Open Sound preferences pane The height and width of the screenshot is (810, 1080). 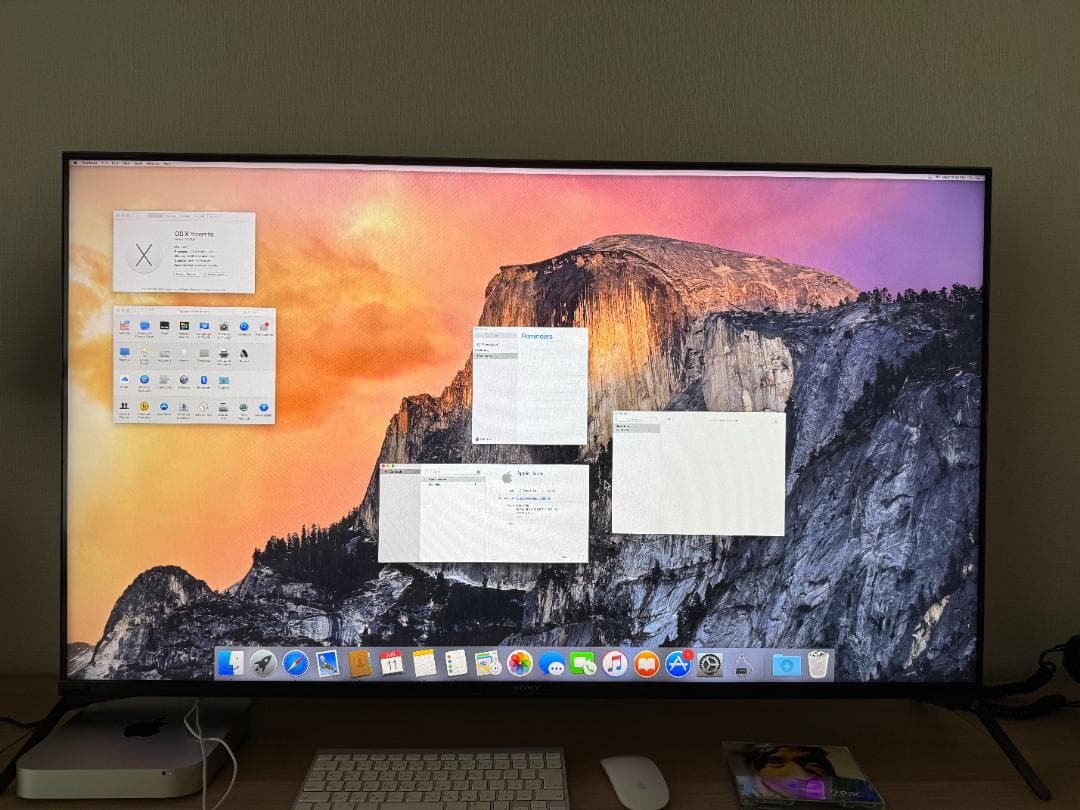245,354
